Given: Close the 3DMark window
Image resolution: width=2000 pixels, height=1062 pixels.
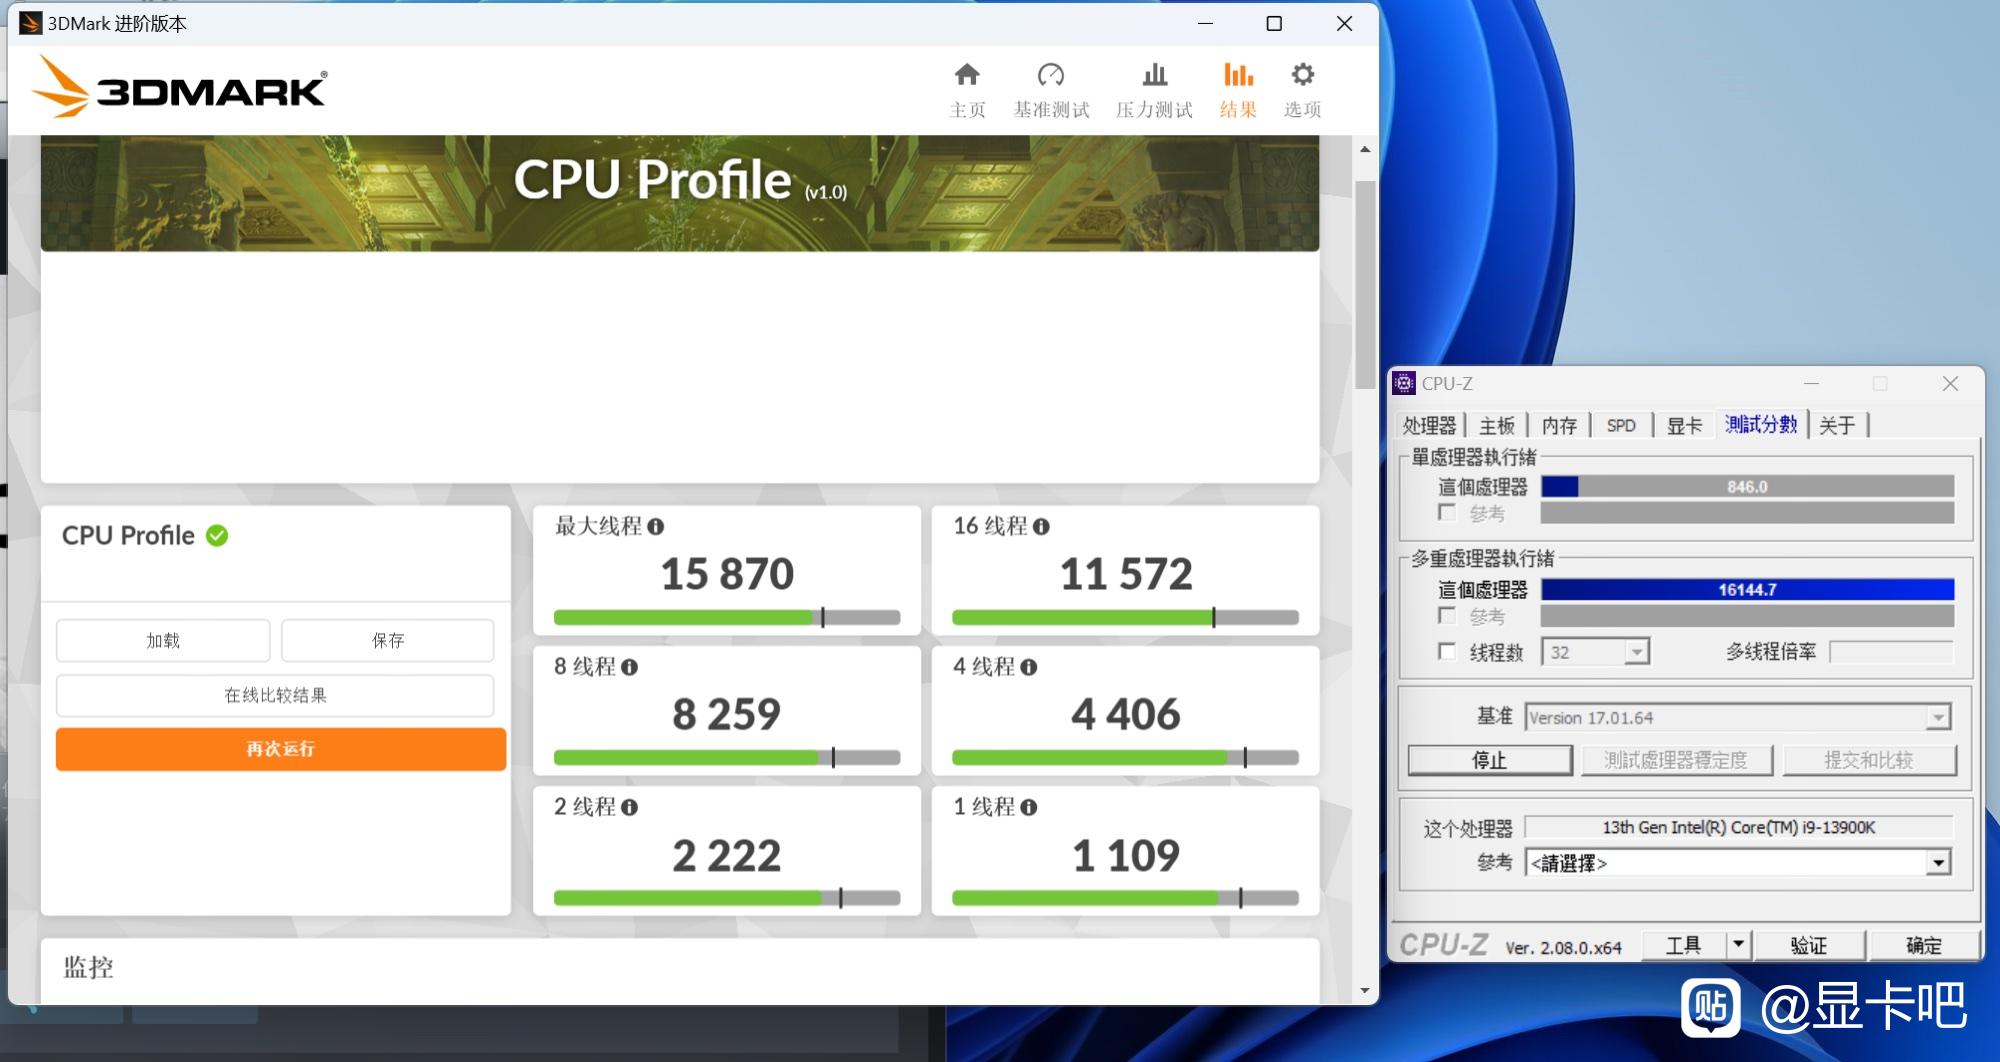Looking at the screenshot, I should pos(1344,23).
